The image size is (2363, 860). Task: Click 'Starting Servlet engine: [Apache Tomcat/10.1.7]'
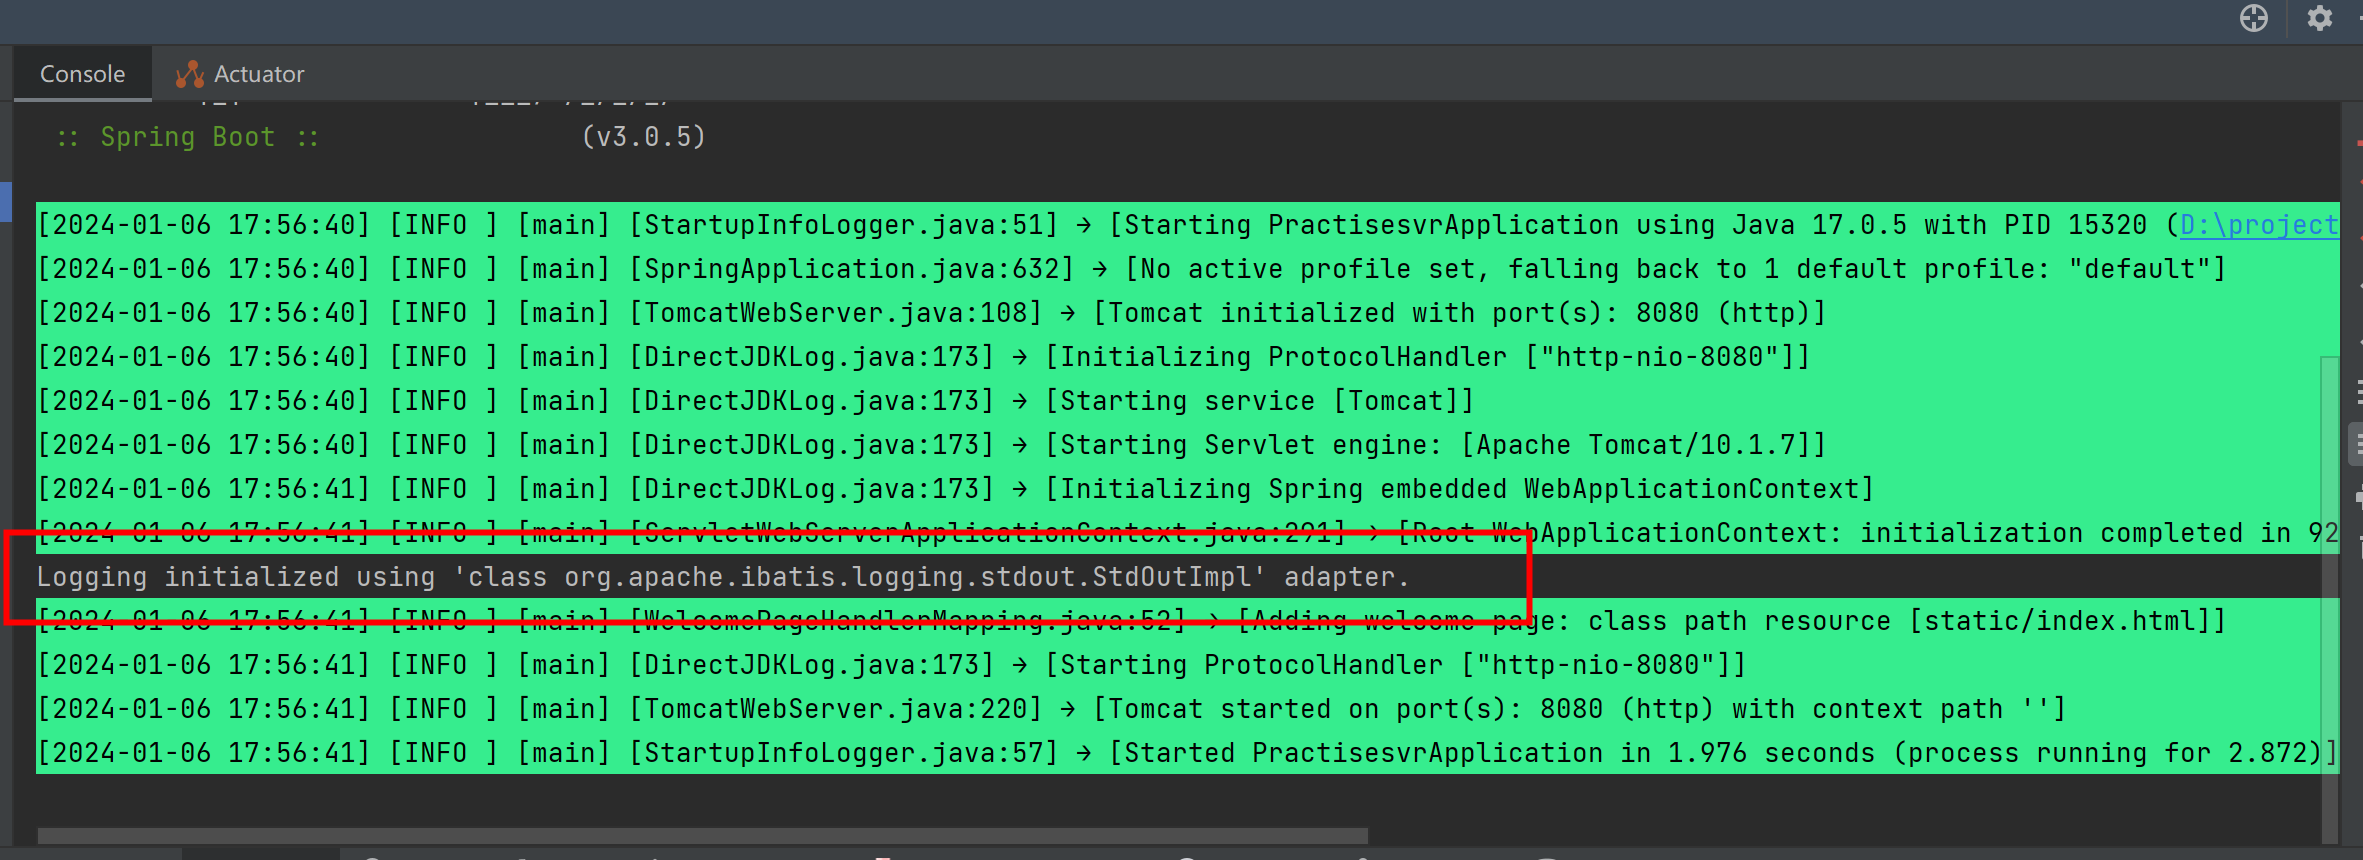click(1436, 445)
